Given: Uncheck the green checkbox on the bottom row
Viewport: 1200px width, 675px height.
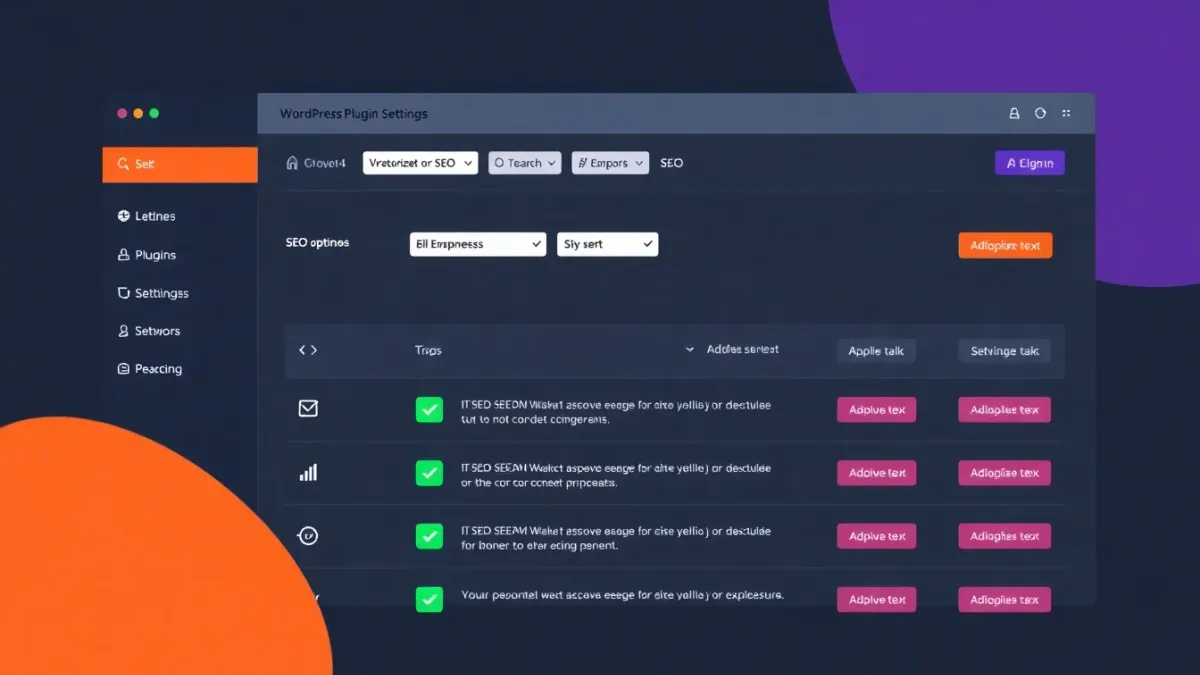Looking at the screenshot, I should pyautogui.click(x=429, y=599).
